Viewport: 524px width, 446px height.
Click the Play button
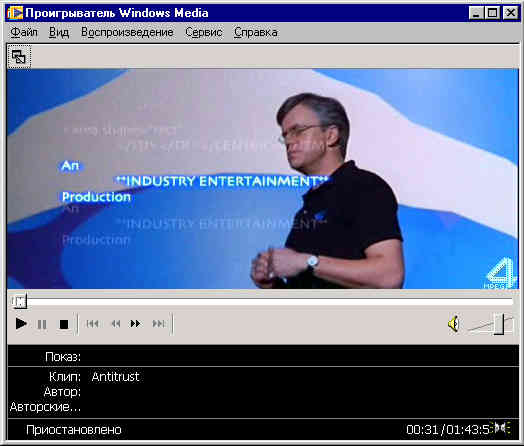click(21, 324)
